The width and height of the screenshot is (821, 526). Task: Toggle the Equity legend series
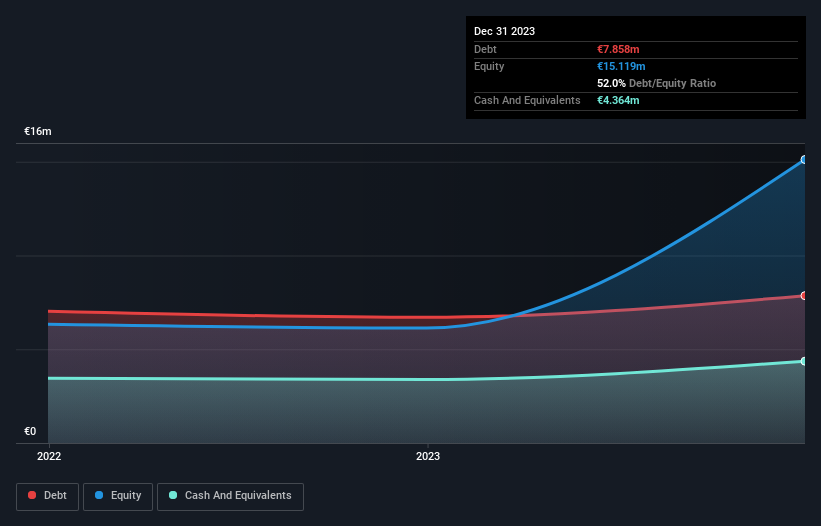click(x=118, y=496)
